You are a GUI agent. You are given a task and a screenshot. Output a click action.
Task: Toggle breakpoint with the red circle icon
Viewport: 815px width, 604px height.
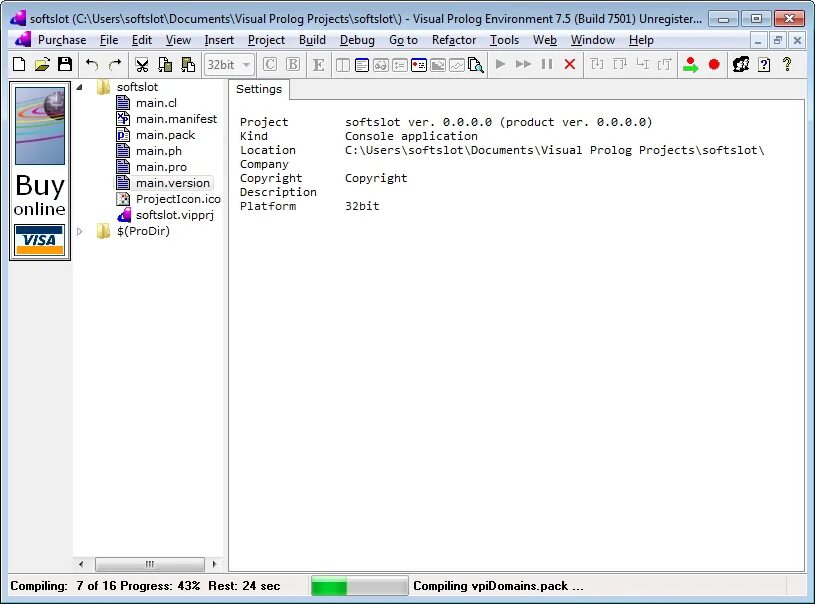coord(714,64)
